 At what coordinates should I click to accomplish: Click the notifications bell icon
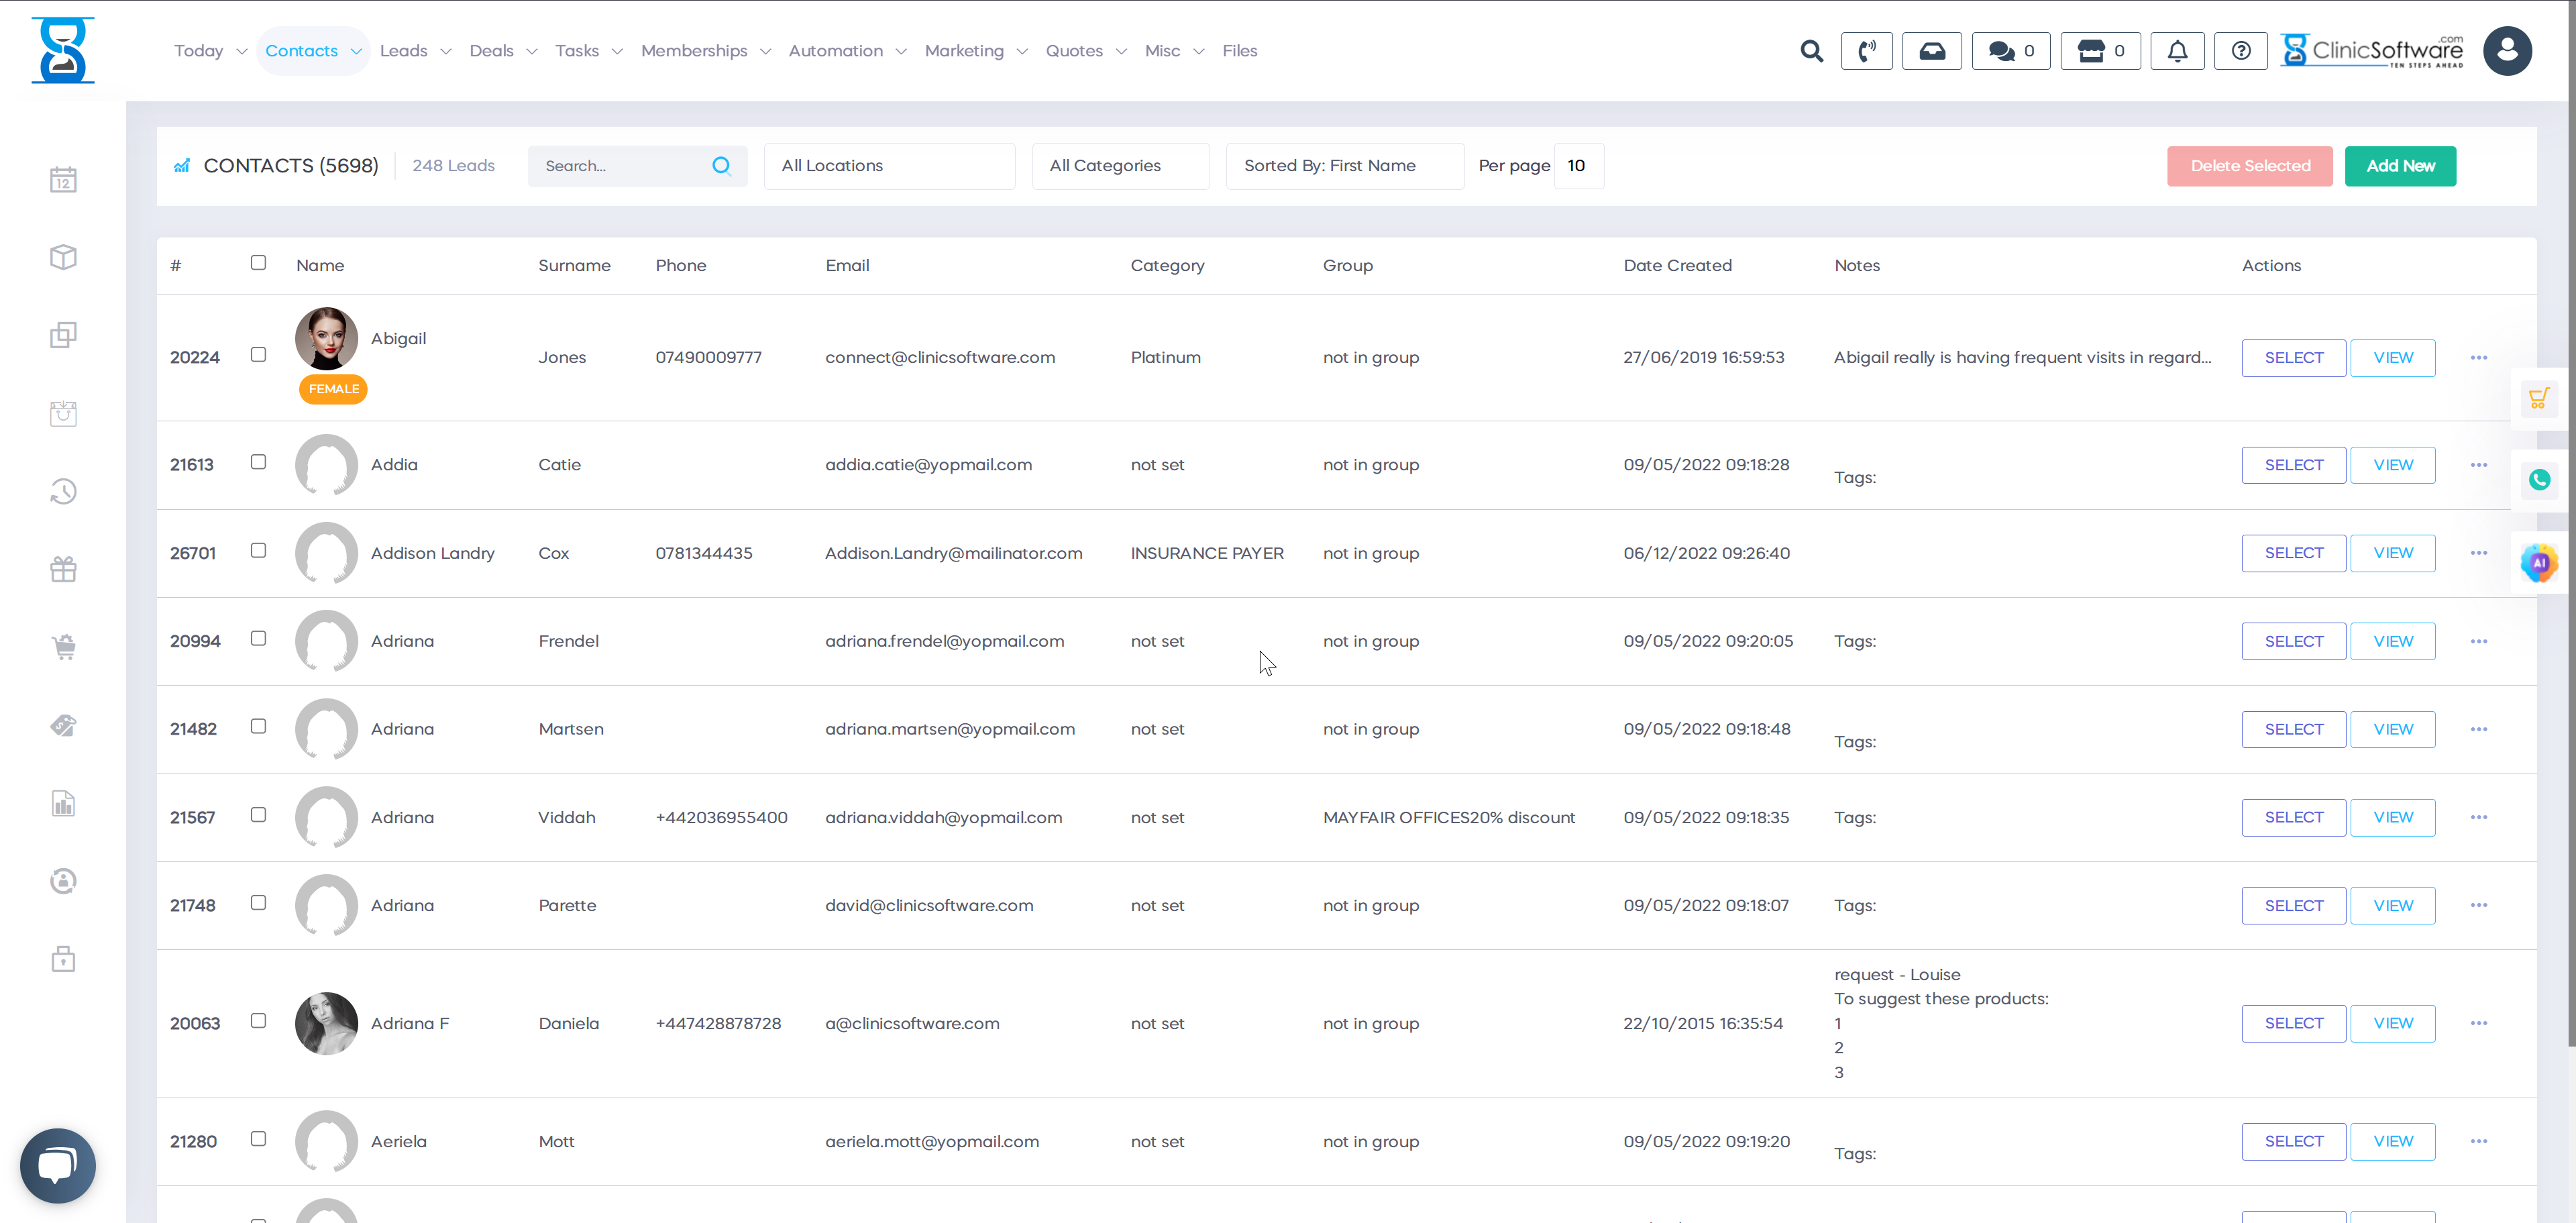(x=2177, y=51)
